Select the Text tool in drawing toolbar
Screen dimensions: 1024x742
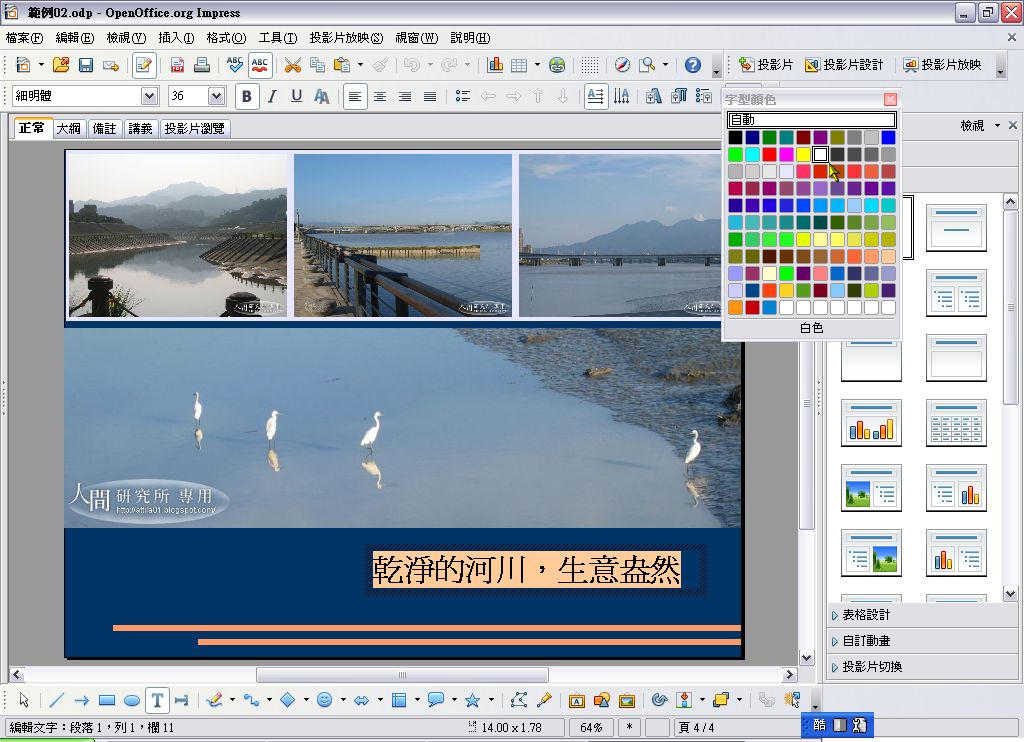click(x=157, y=700)
